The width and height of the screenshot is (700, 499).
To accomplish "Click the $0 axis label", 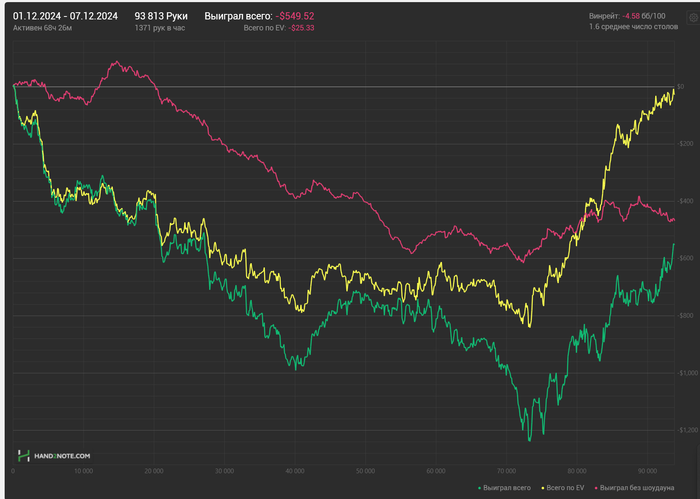I will pyautogui.click(x=680, y=87).
